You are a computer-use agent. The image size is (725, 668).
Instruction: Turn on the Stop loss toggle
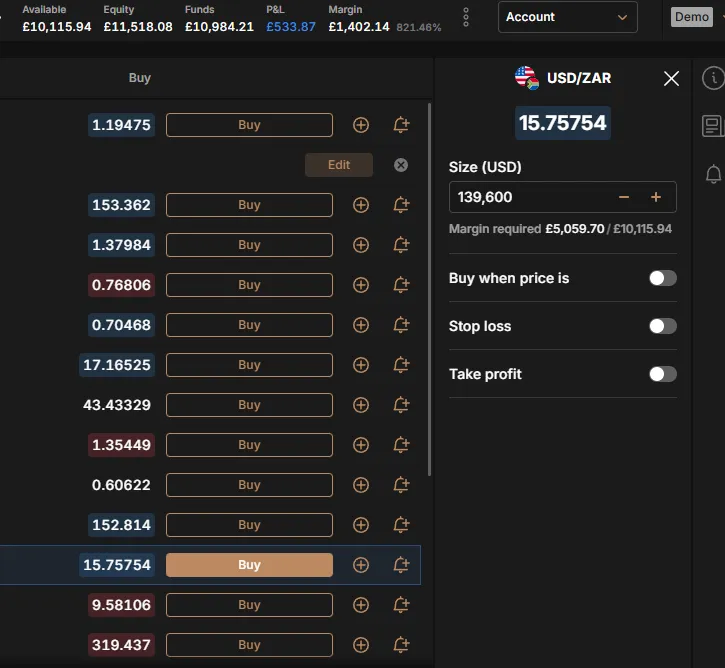662,326
